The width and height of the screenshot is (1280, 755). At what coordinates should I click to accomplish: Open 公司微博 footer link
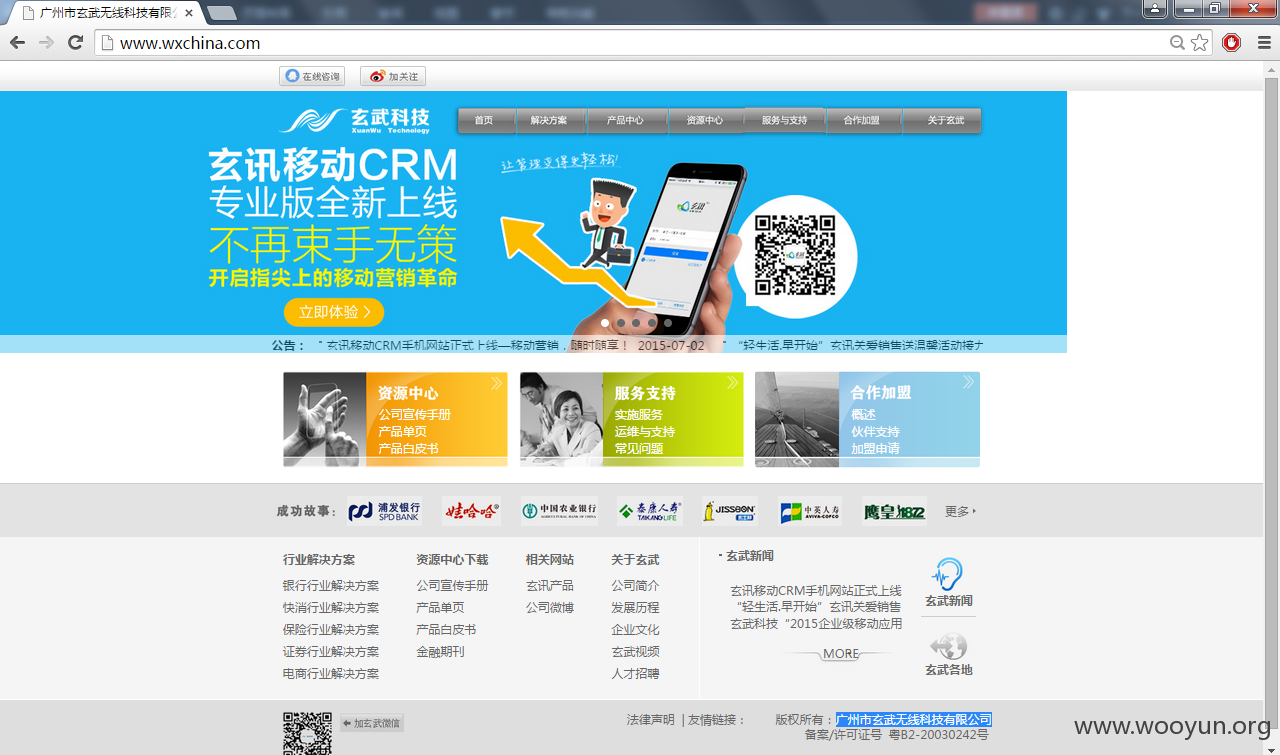click(550, 608)
